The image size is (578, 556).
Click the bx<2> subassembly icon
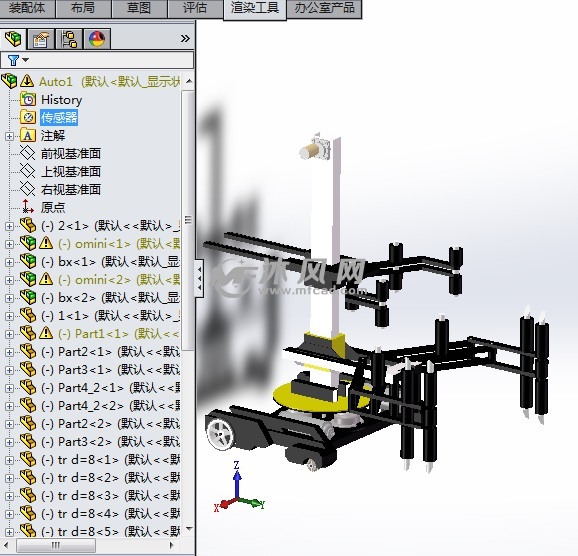(x=28, y=298)
